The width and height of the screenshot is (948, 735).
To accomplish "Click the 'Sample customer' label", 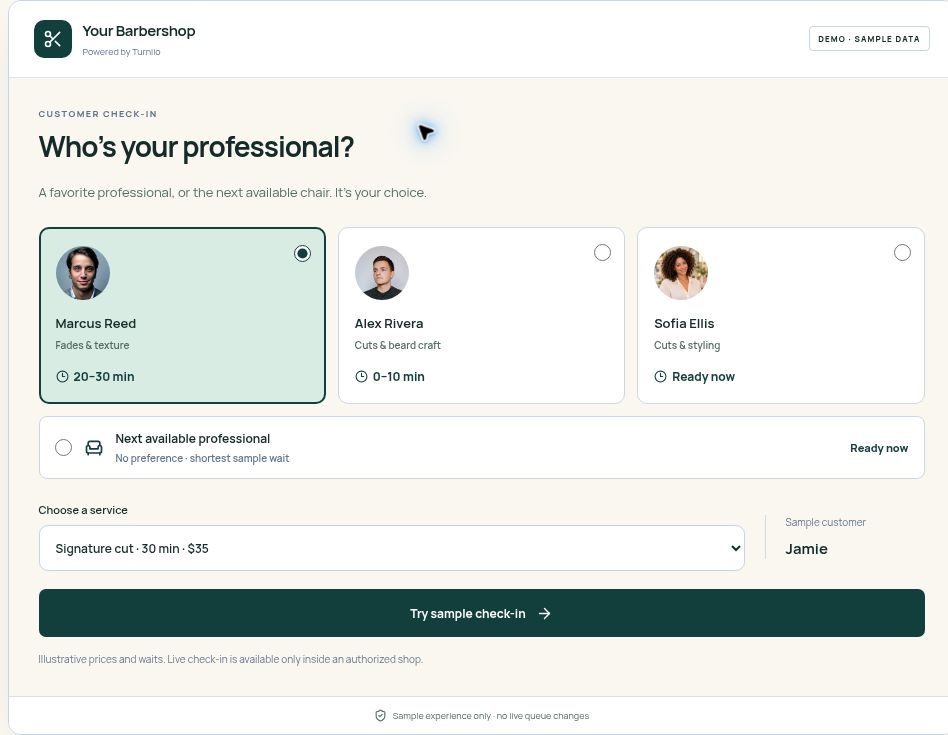I will 825,522.
